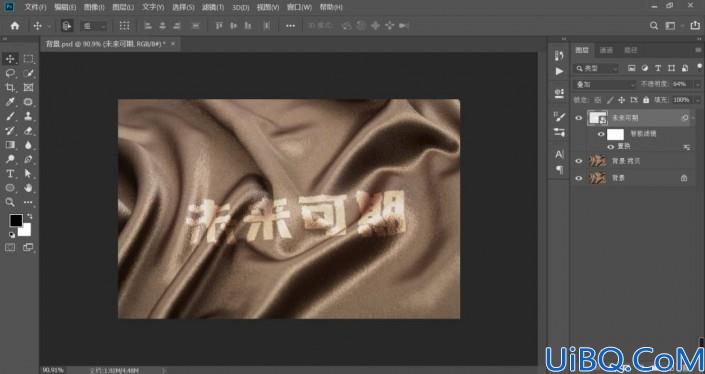Viewport: 705px width, 374px height.
Task: Toggle Lock all padlock in Layers panel
Action: (646, 100)
